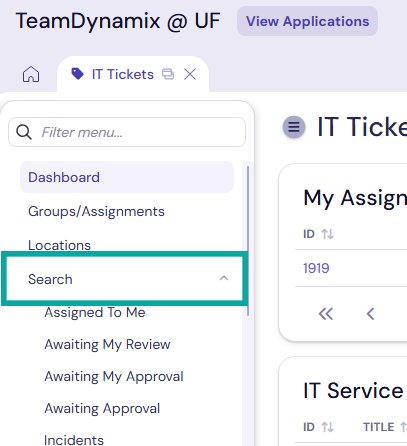Open the Dashboard menu item
This screenshot has height=446, width=407.
click(127, 177)
